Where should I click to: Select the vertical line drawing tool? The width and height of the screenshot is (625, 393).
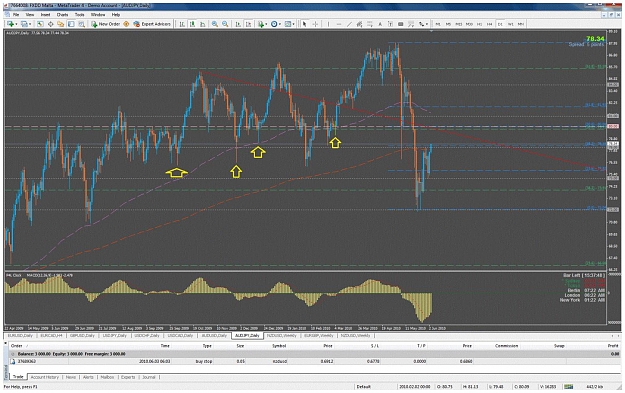(x=328, y=24)
